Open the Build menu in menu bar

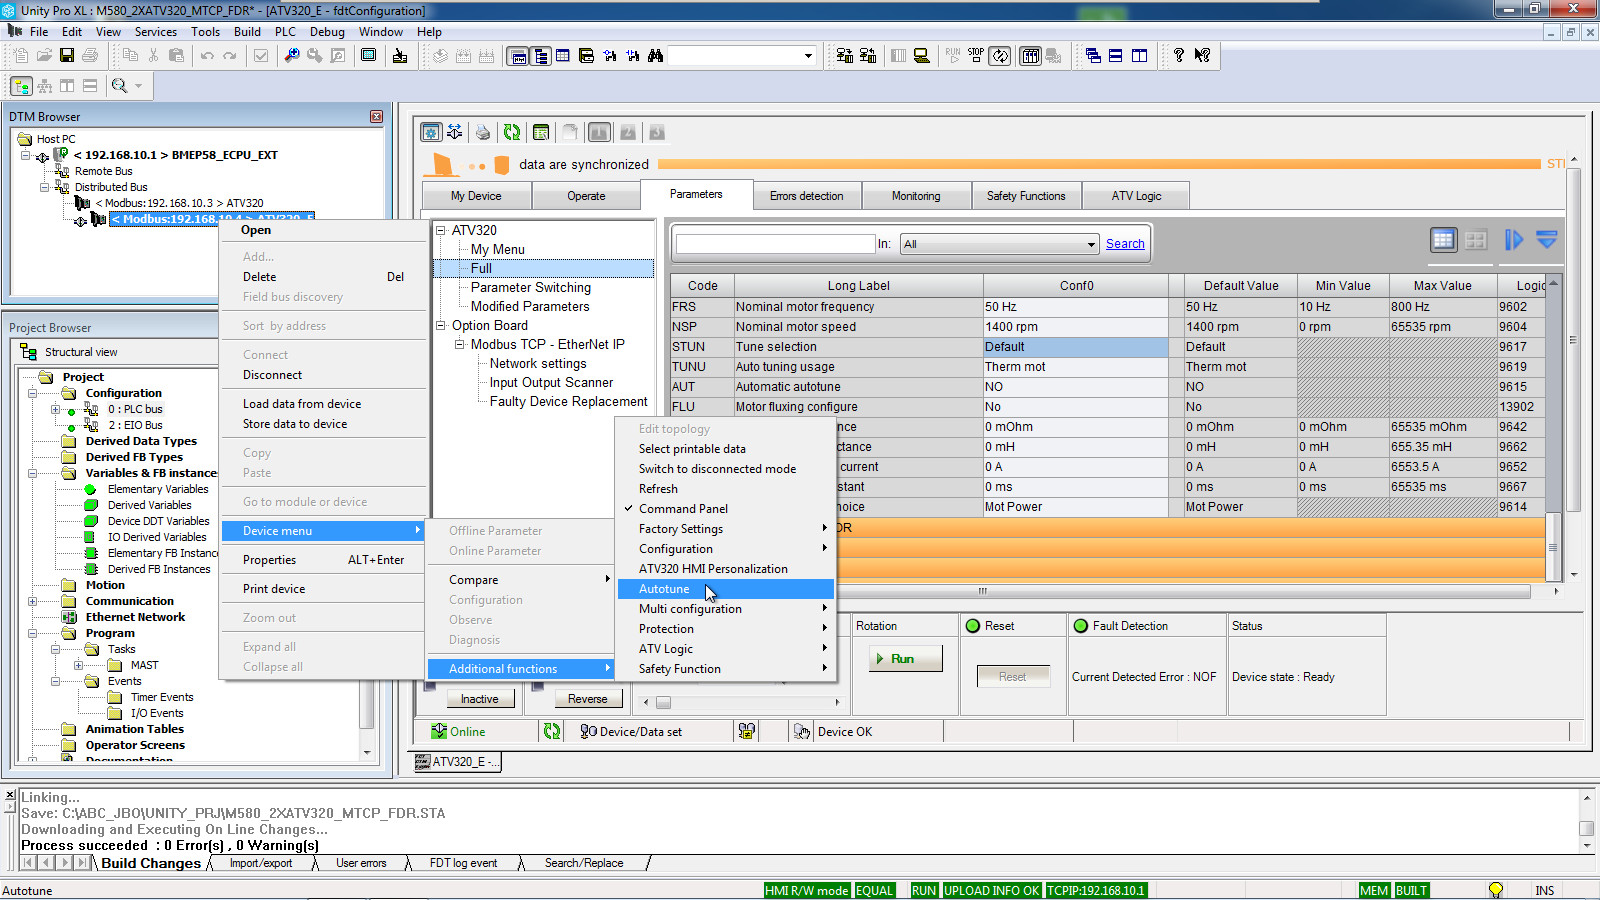click(x=247, y=32)
